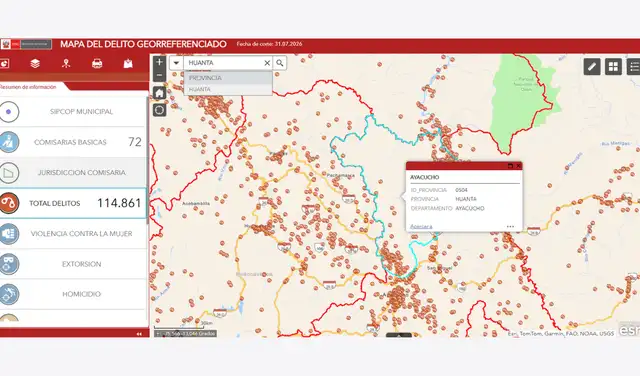Click the Violencia contra la Mujer icon
This screenshot has height=376, width=640.
click(x=9, y=234)
